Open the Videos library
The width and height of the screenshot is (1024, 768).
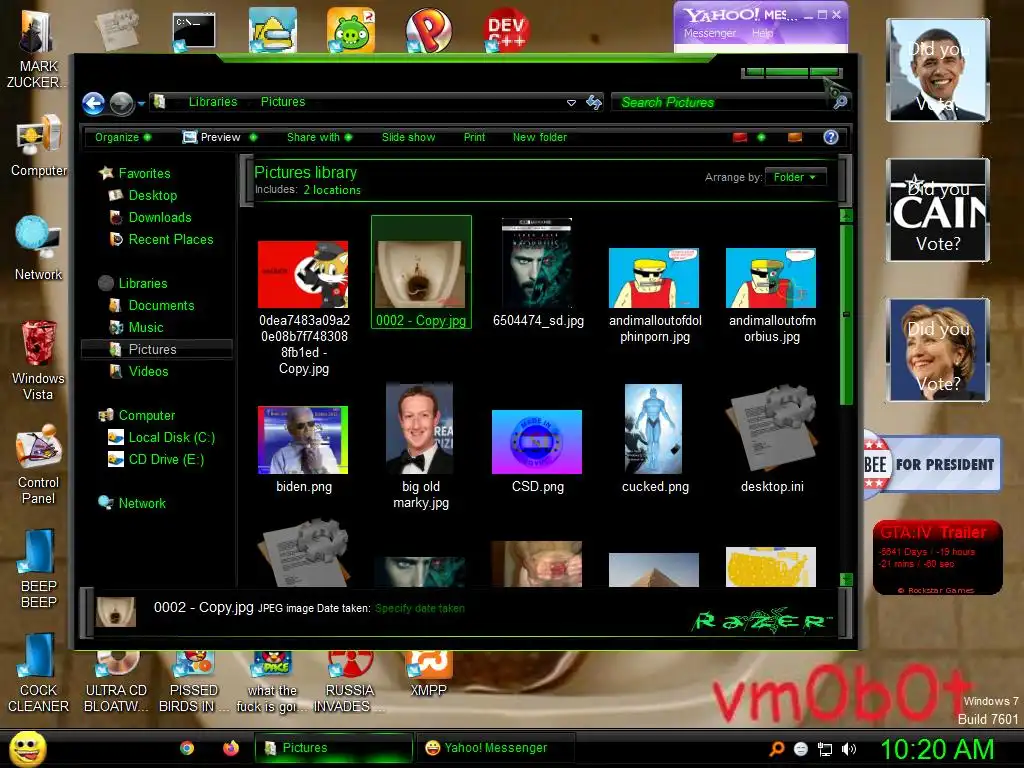(x=148, y=372)
